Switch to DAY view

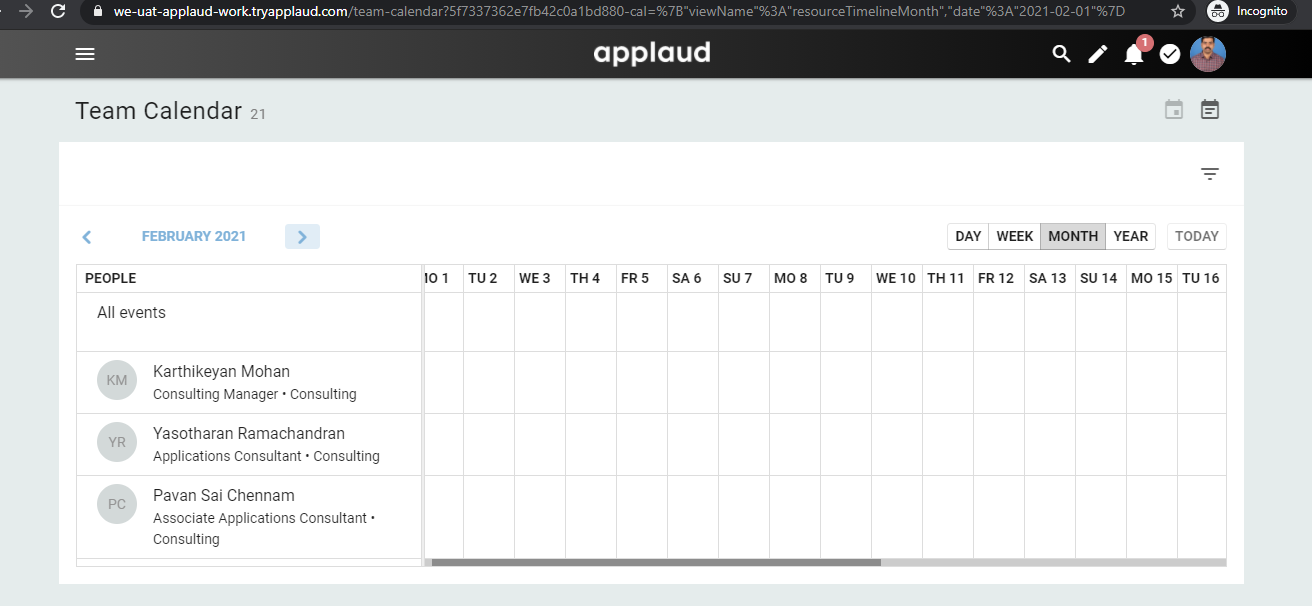(x=968, y=236)
